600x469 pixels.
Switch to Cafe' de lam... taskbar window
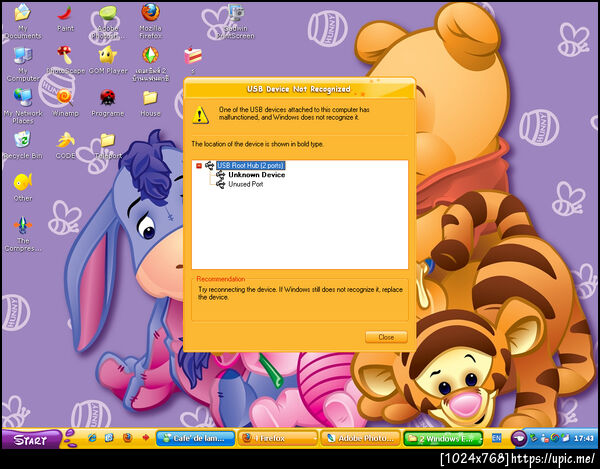196,438
